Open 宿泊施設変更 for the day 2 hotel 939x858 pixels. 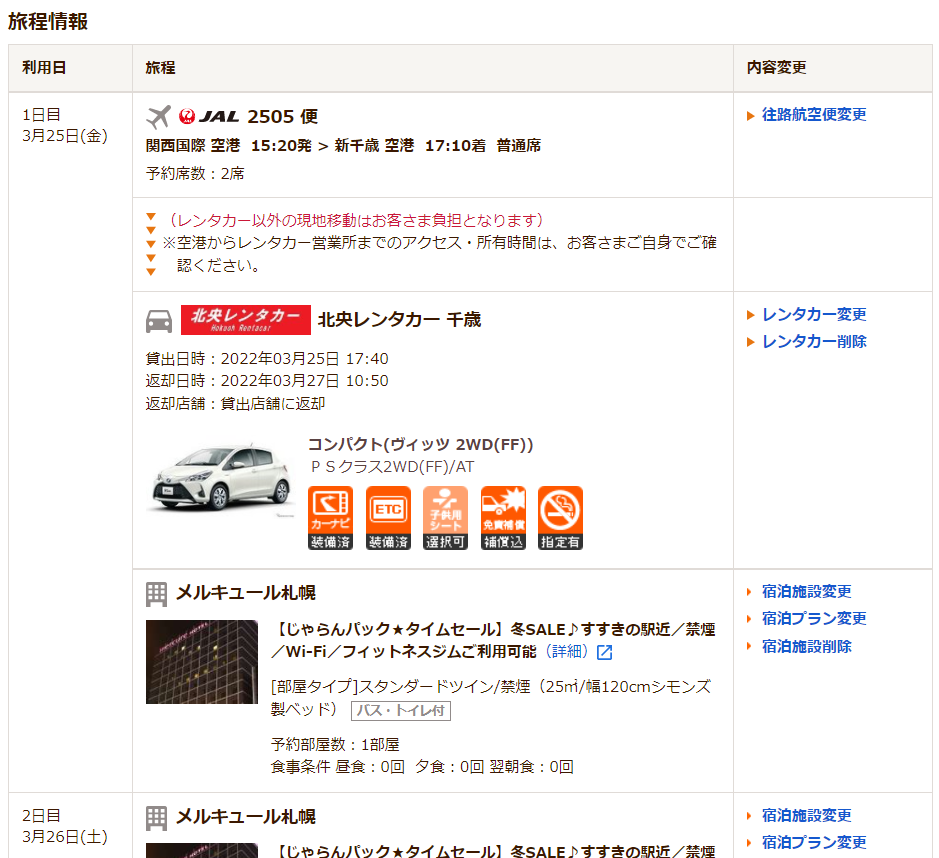pos(807,815)
